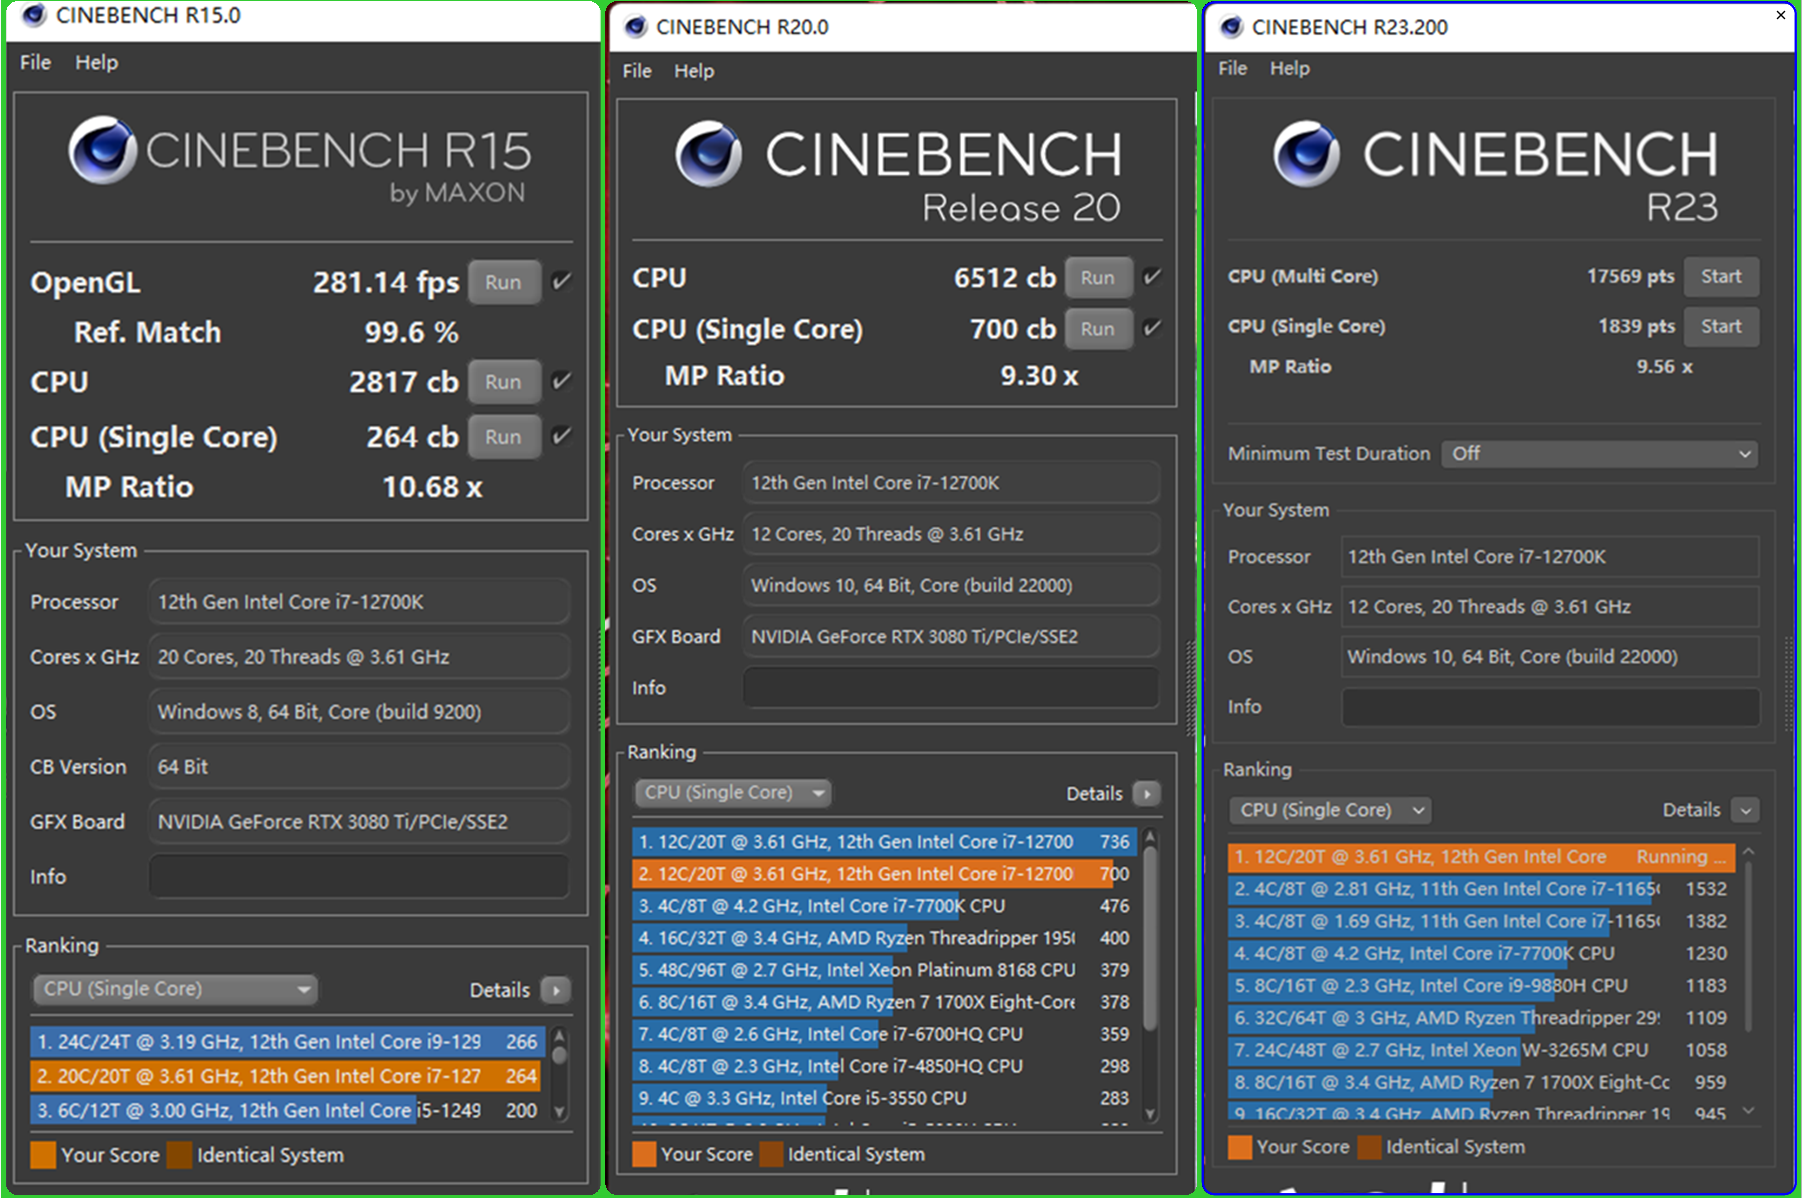Click the orange Your Score swatch in R20

click(644, 1154)
